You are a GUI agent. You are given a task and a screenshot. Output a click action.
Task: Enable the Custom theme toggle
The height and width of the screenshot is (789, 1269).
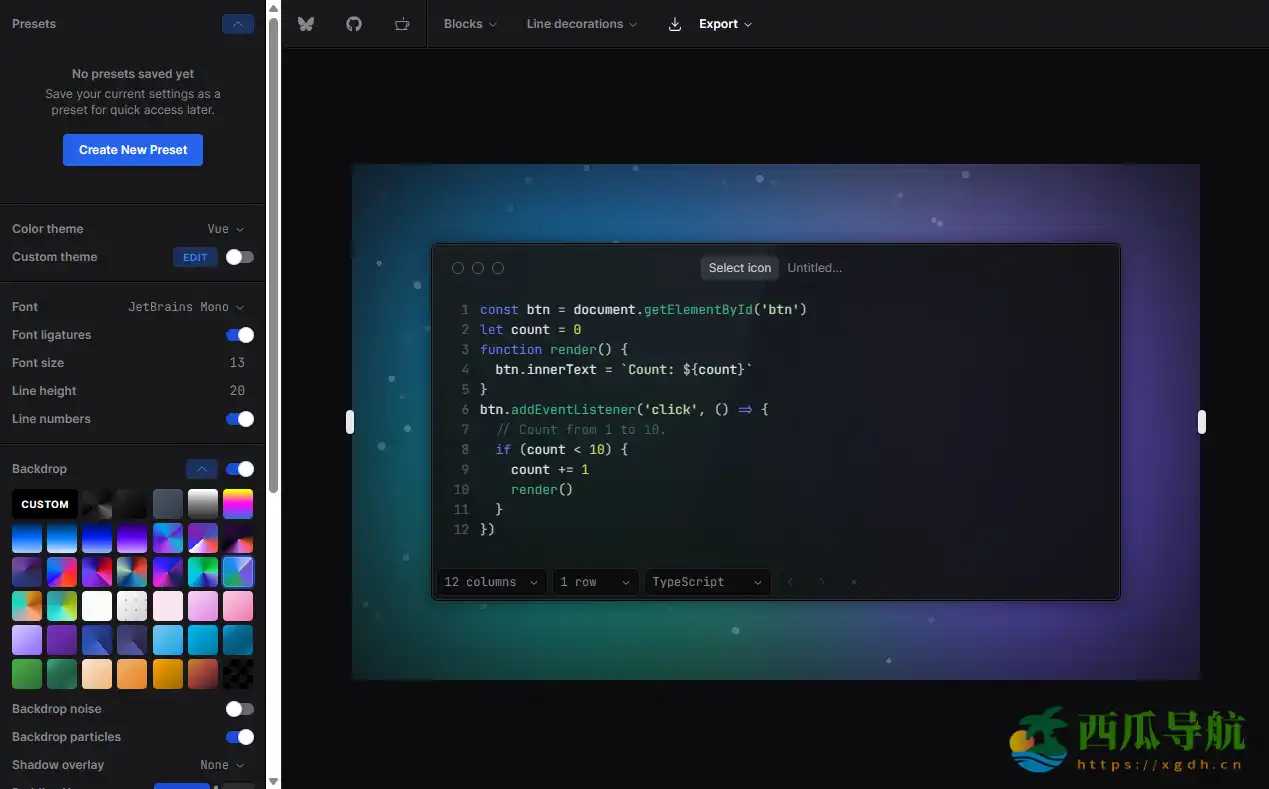tap(239, 257)
